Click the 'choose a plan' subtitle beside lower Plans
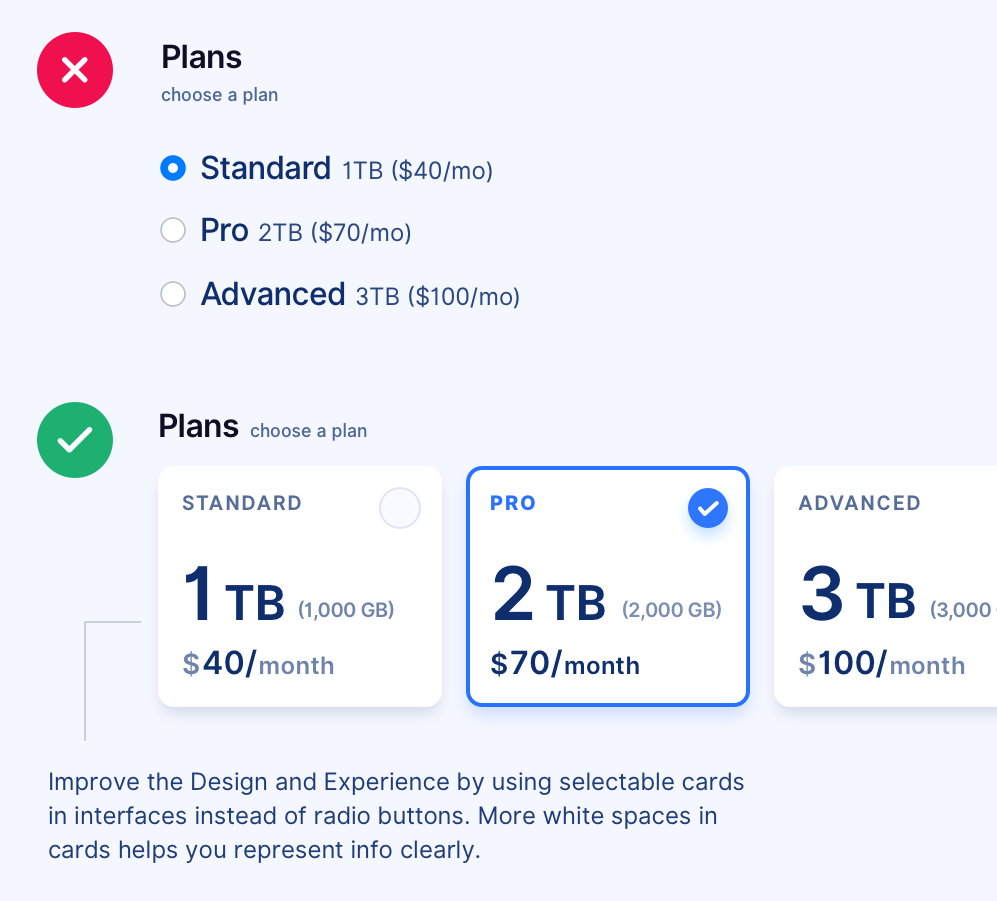 (308, 430)
